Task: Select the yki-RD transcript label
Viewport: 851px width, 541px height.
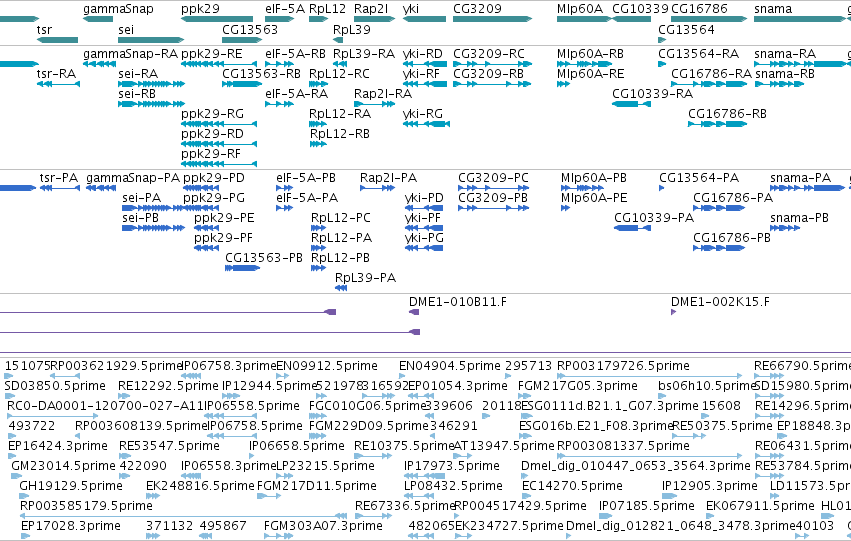Action: point(423,54)
